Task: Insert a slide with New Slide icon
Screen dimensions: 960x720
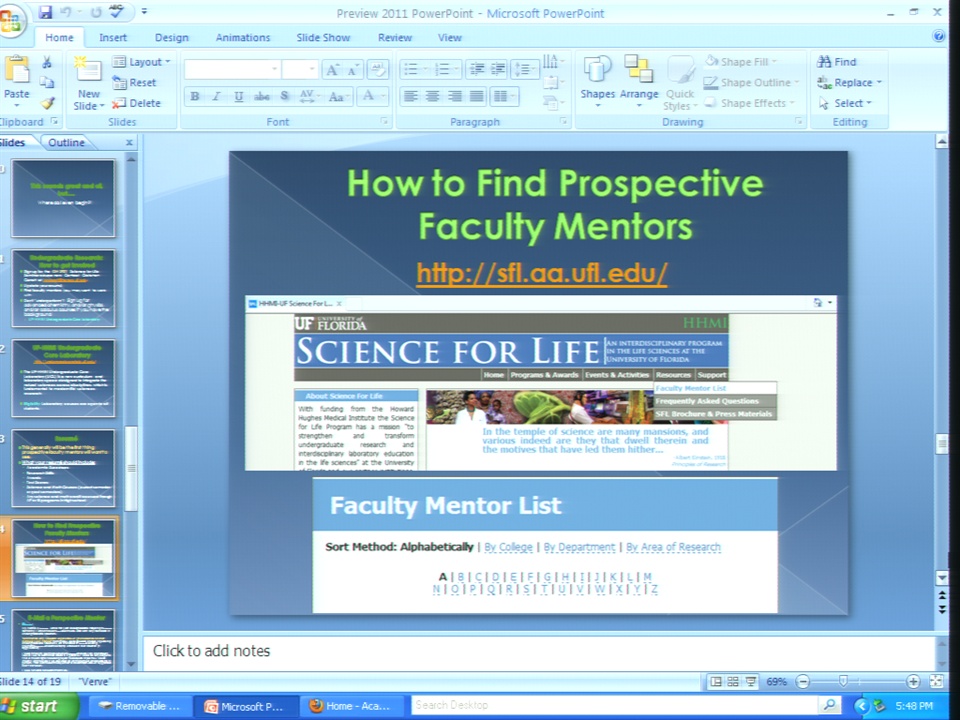Action: pos(89,70)
